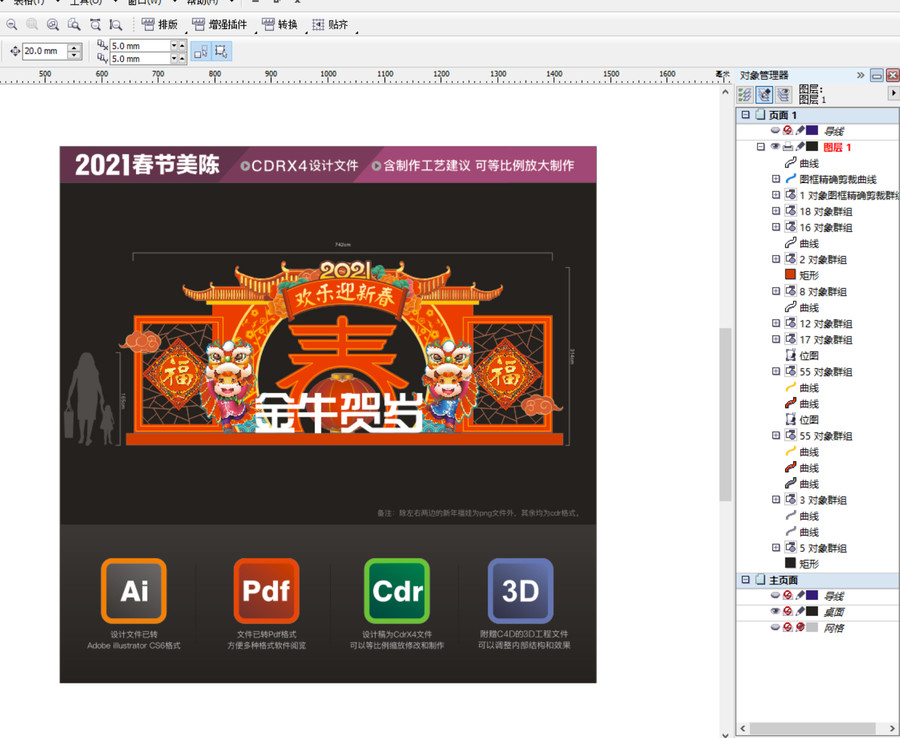Click the black color swatch of 图层 1
The height and width of the screenshot is (738, 900).
coord(812,147)
